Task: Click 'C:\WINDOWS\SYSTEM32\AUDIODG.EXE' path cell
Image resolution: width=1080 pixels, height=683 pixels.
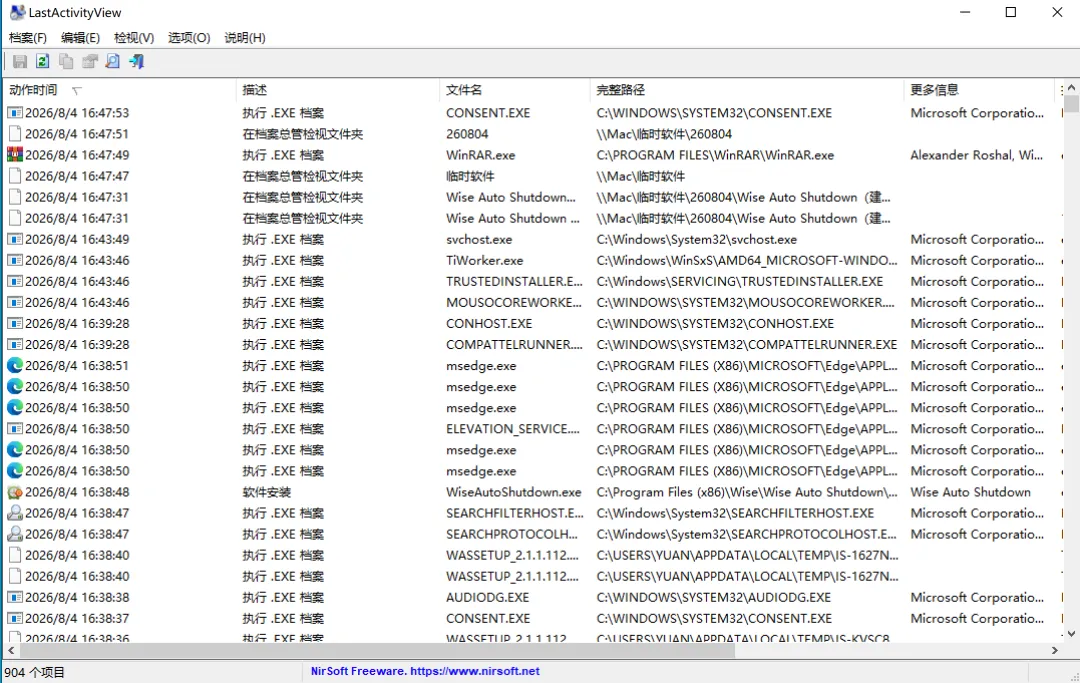Action: pos(714,598)
